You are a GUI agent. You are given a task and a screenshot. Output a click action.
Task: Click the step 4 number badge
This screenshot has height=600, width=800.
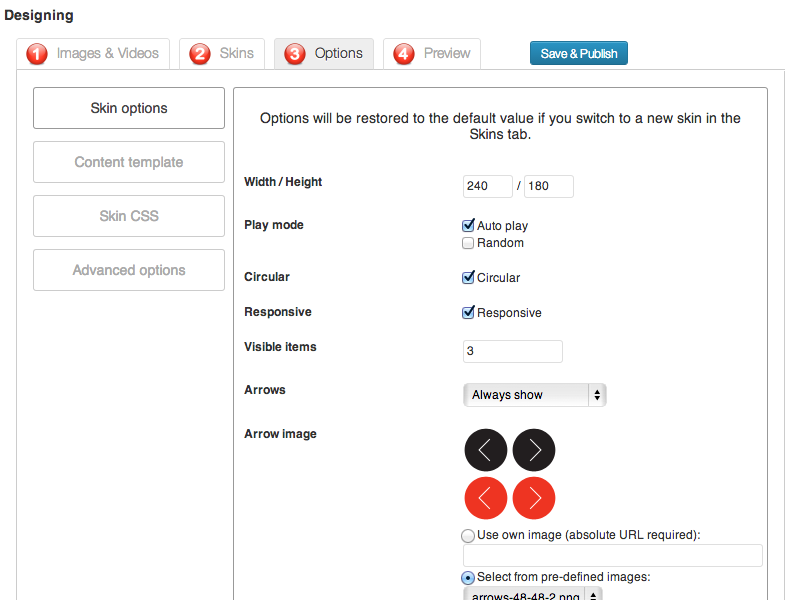pyautogui.click(x=404, y=54)
